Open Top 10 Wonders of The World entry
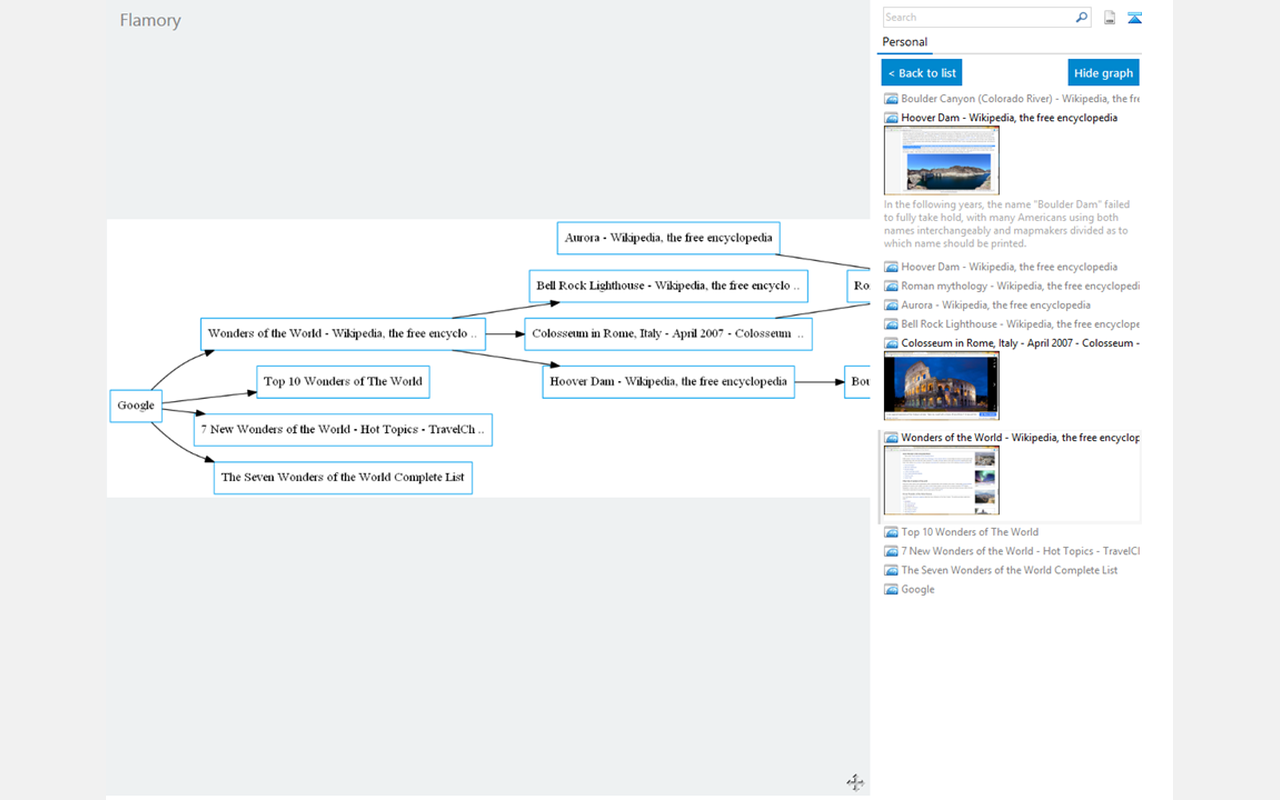 pos(970,532)
